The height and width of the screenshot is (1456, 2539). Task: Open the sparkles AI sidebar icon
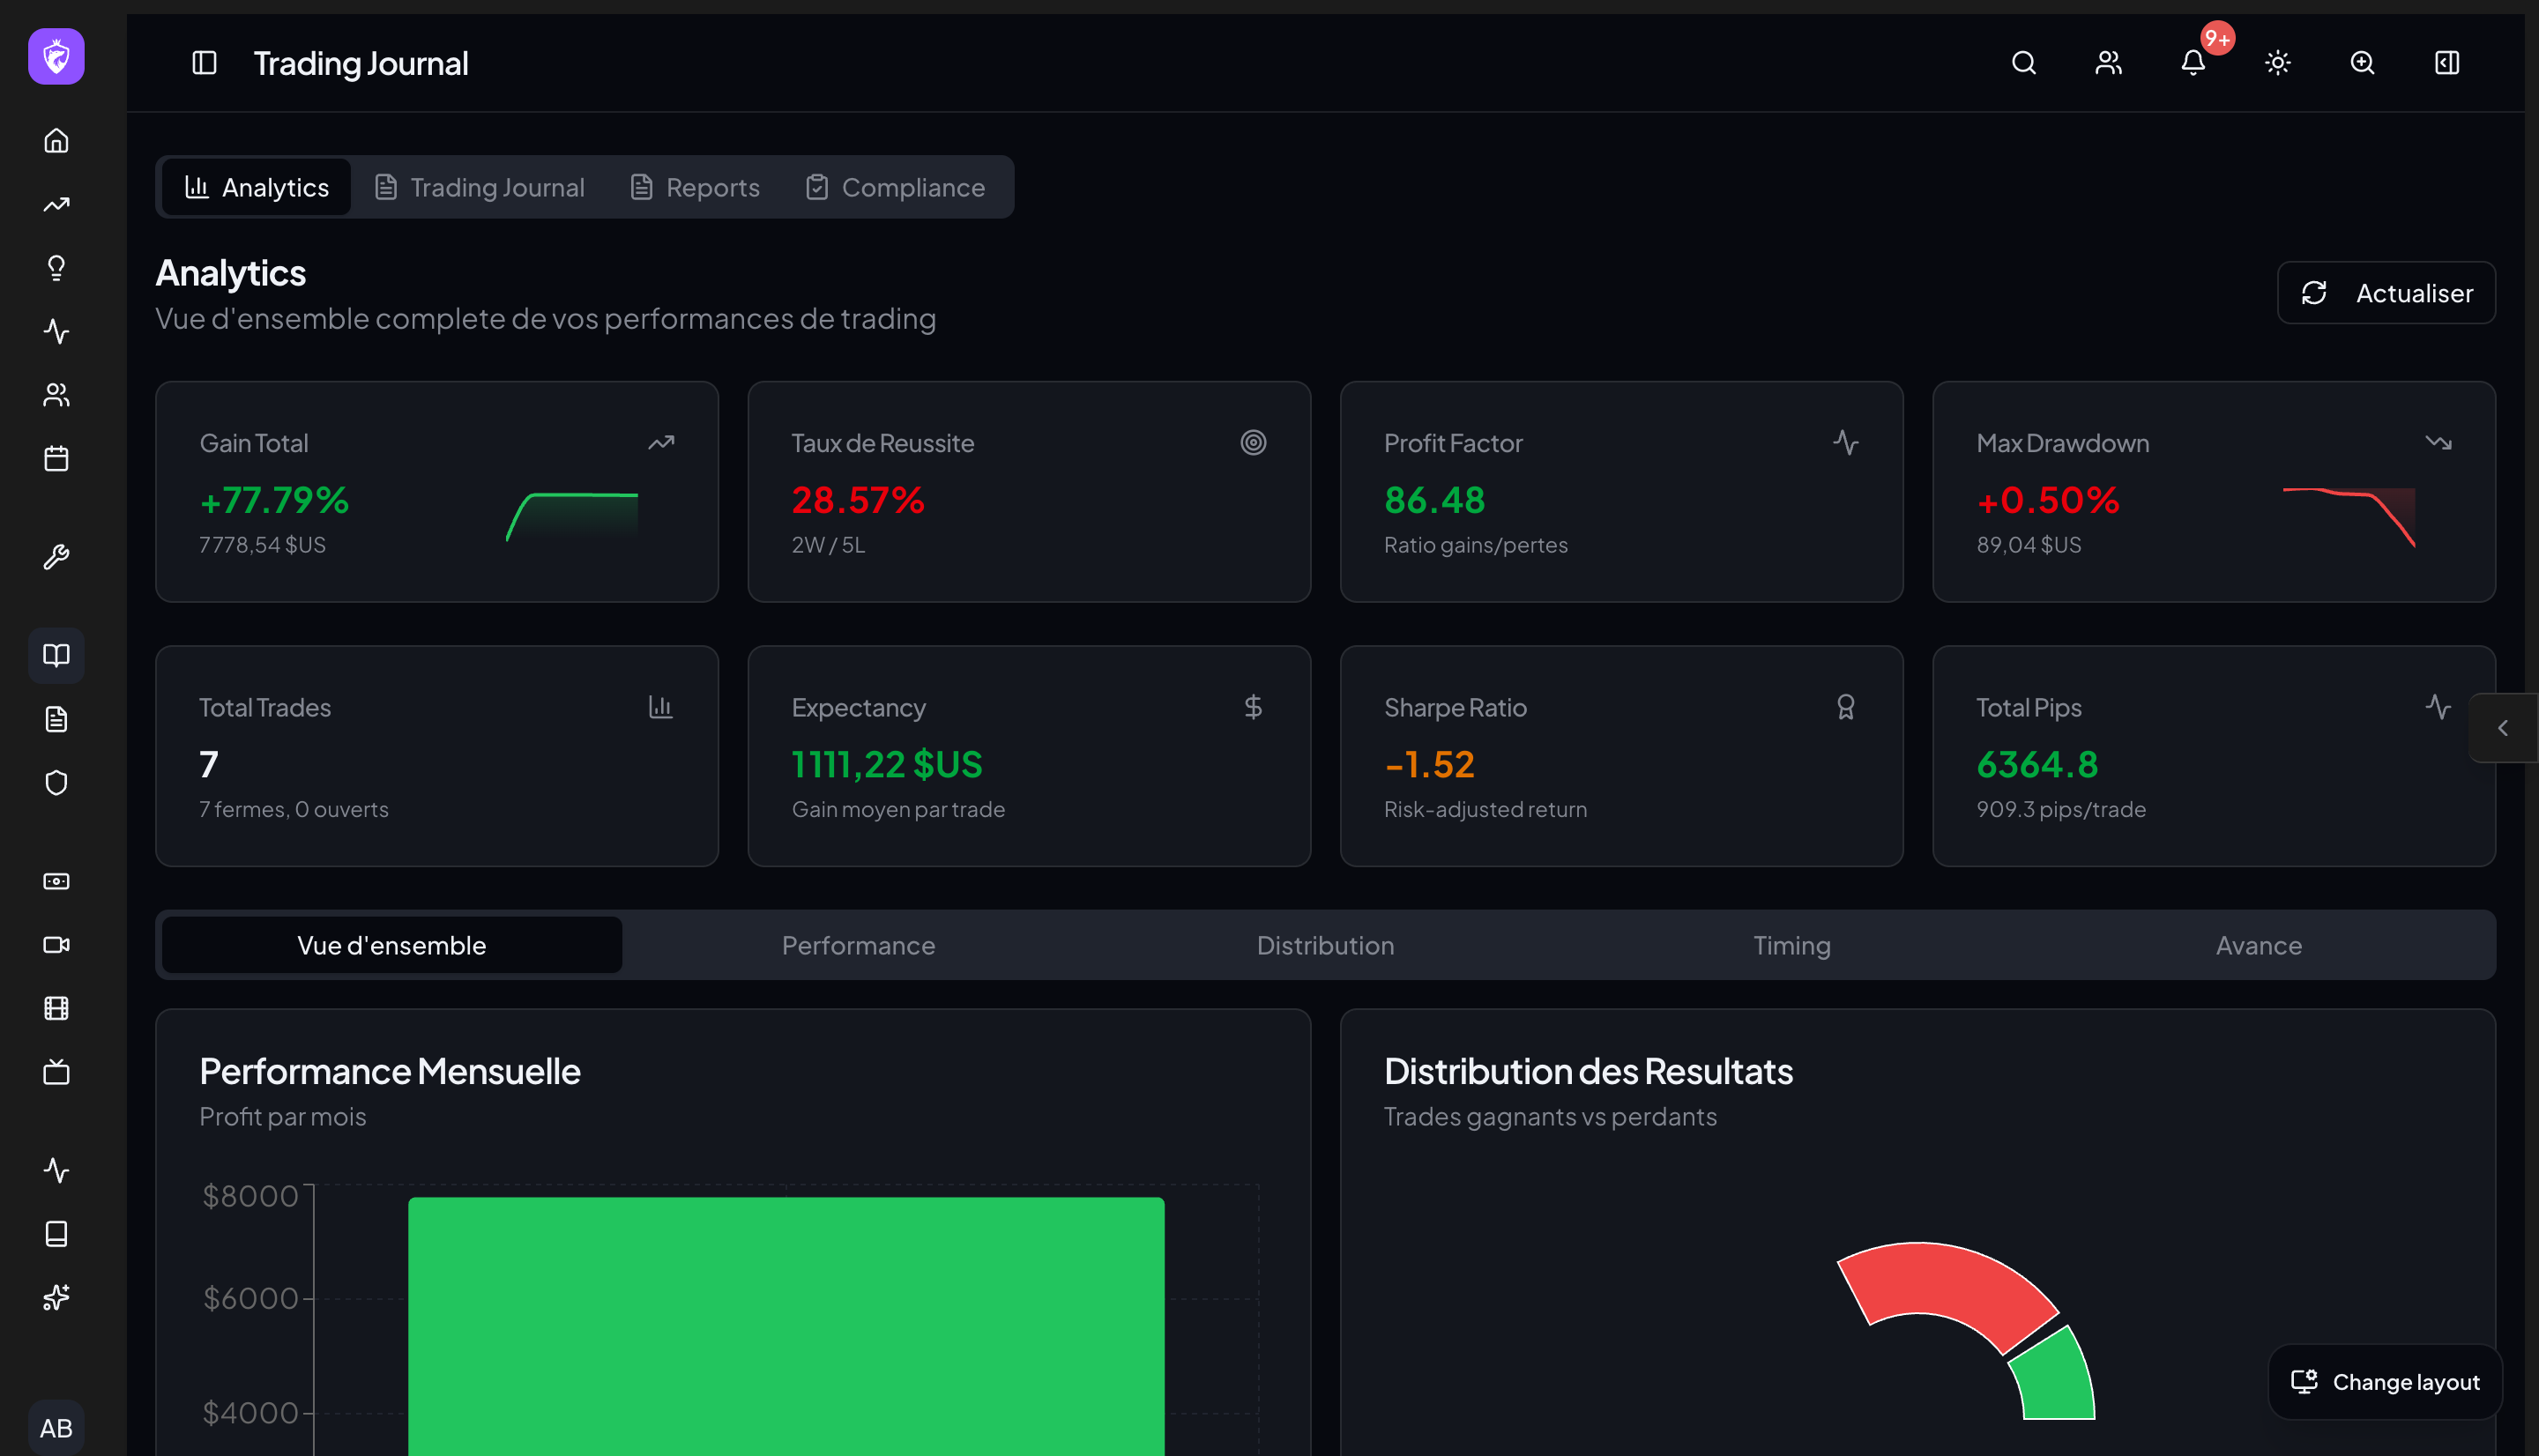(x=56, y=1297)
